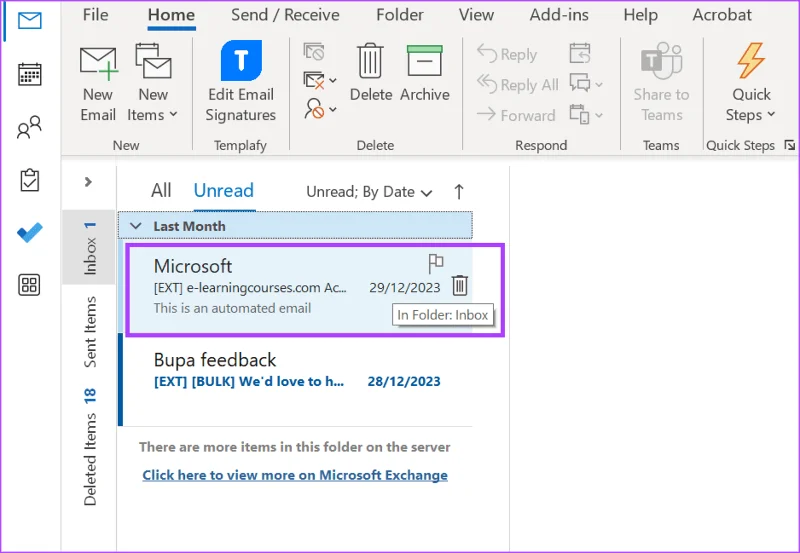Click Share to Teams

click(x=661, y=82)
